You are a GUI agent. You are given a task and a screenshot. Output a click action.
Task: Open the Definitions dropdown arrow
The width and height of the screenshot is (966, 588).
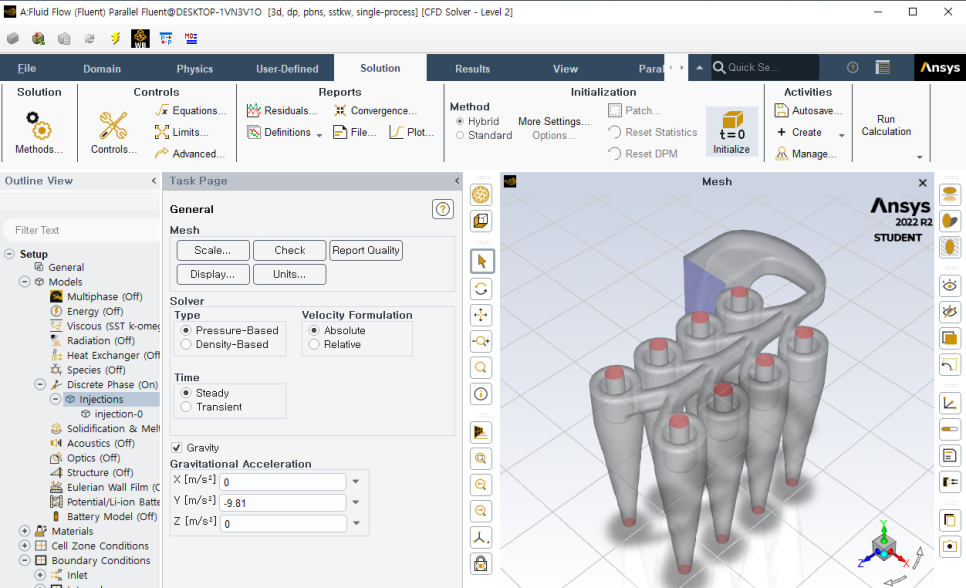click(x=319, y=134)
